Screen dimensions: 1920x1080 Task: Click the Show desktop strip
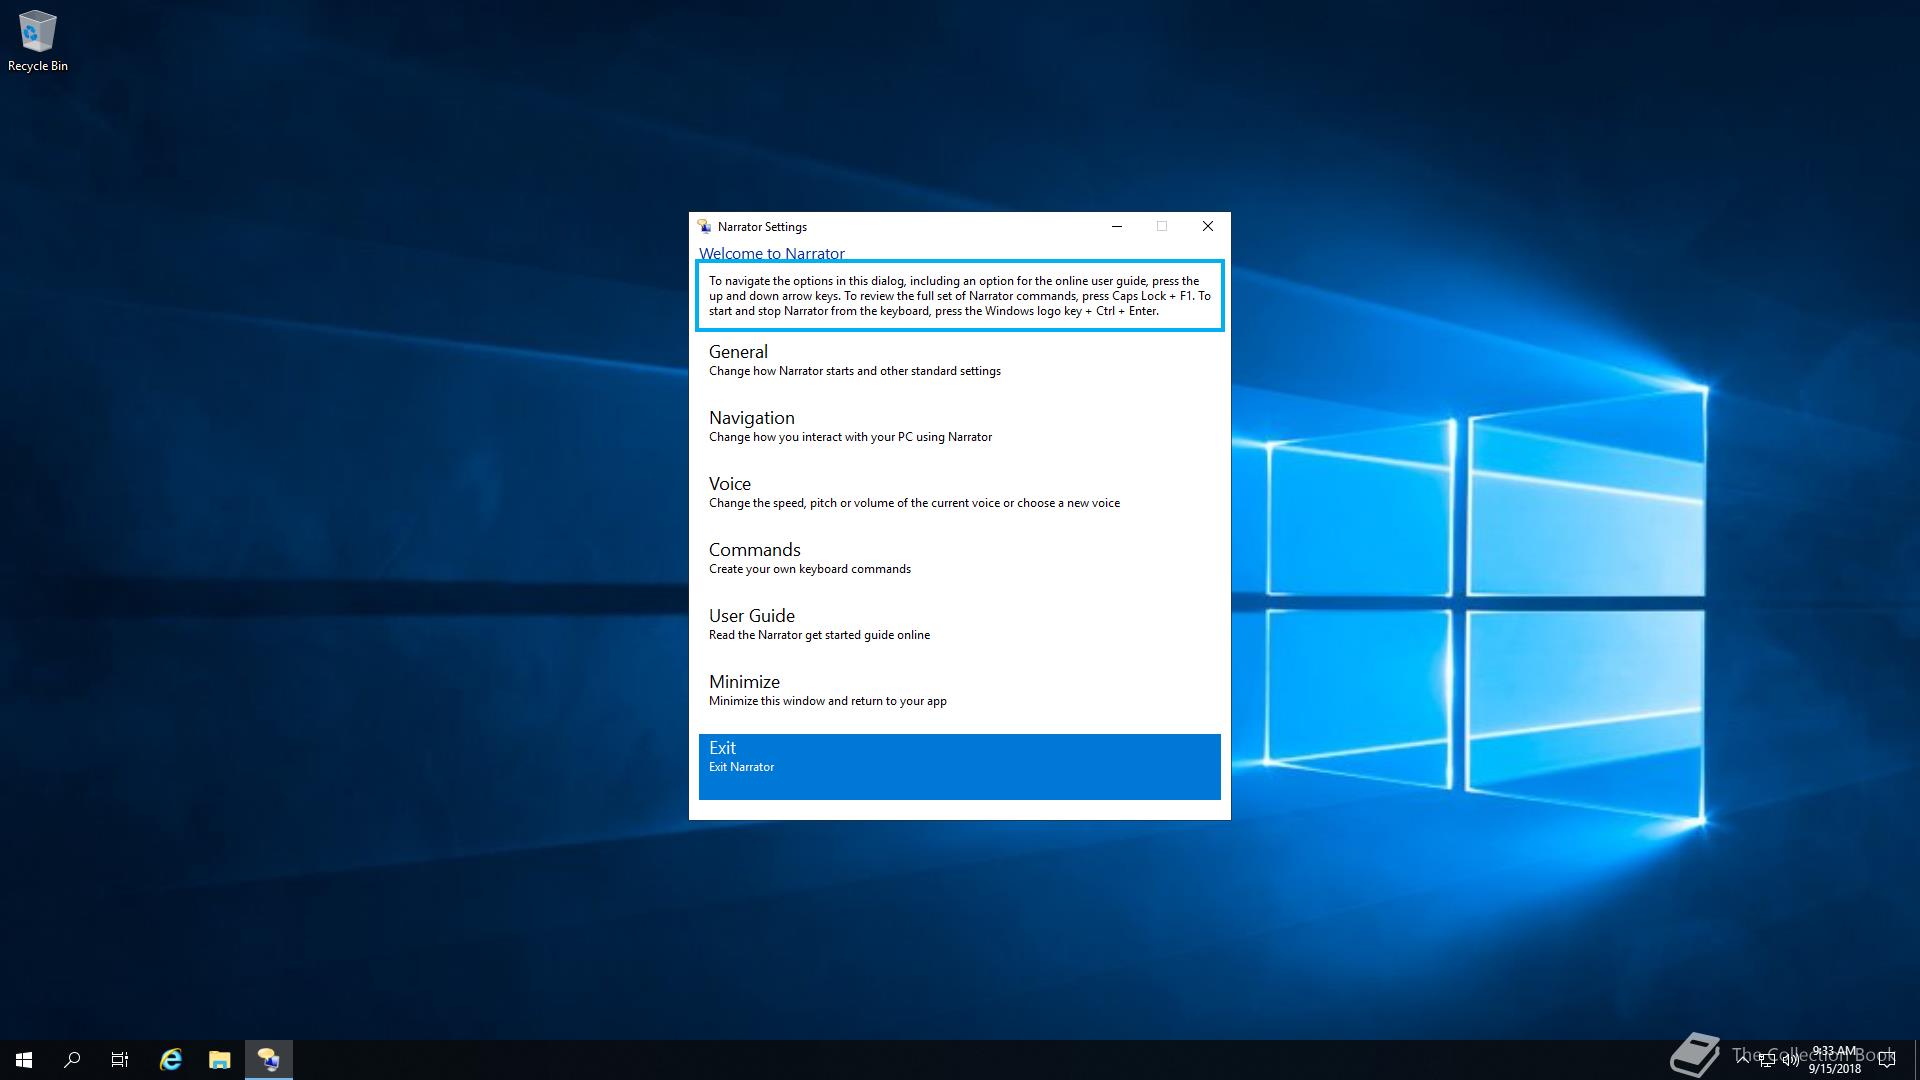coord(1916,1060)
